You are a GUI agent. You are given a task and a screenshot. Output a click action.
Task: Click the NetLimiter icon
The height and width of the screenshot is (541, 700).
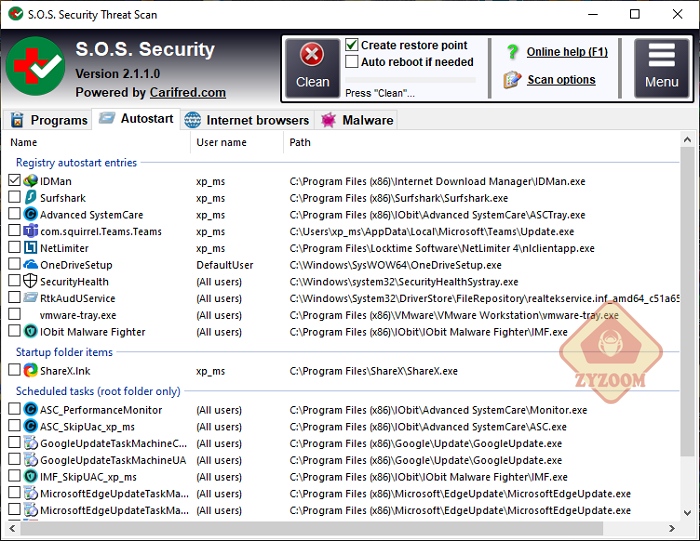pos(30,247)
